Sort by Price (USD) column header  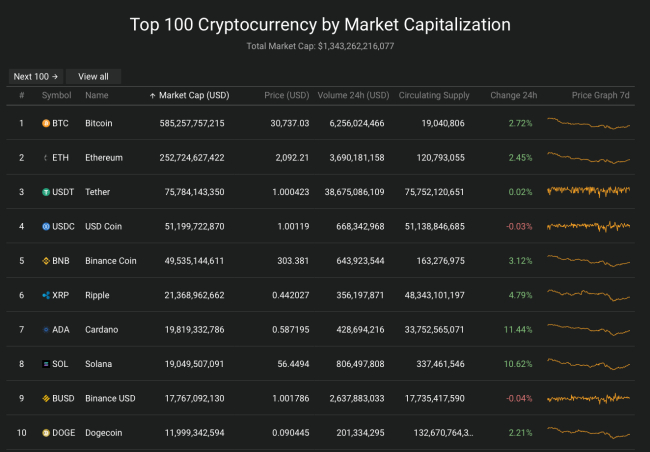pos(285,96)
